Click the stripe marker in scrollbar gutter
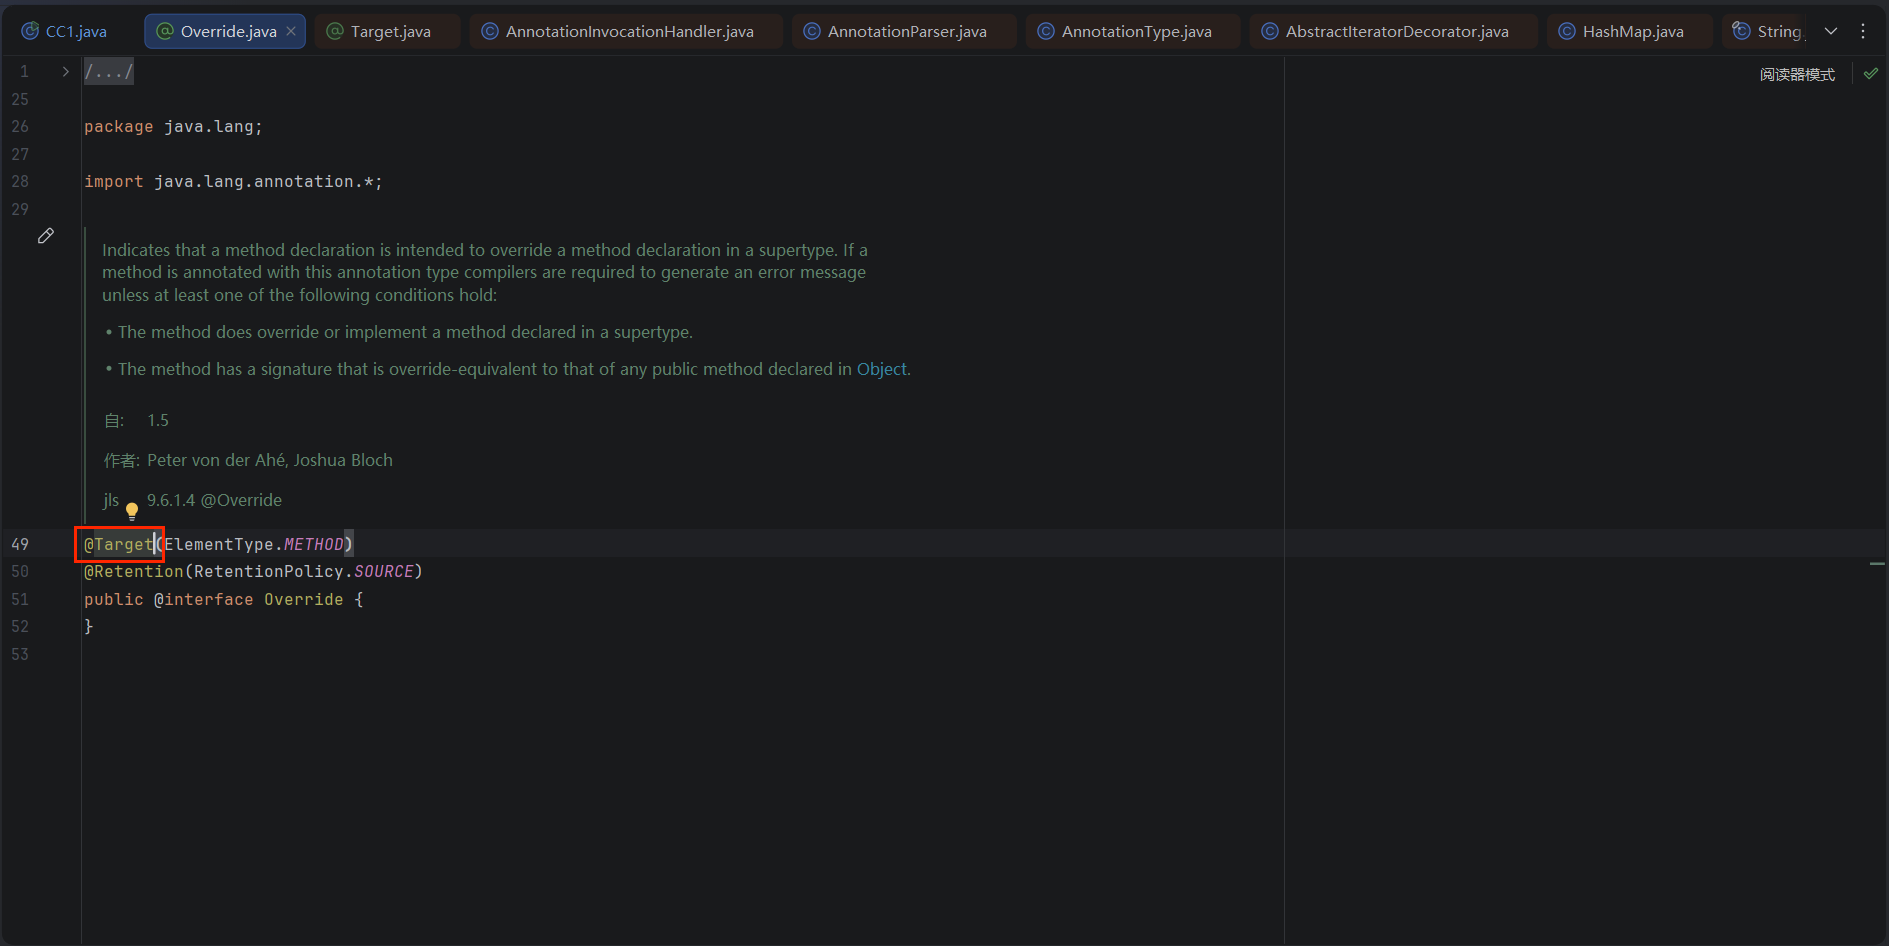This screenshot has height=946, width=1889. point(1877,565)
